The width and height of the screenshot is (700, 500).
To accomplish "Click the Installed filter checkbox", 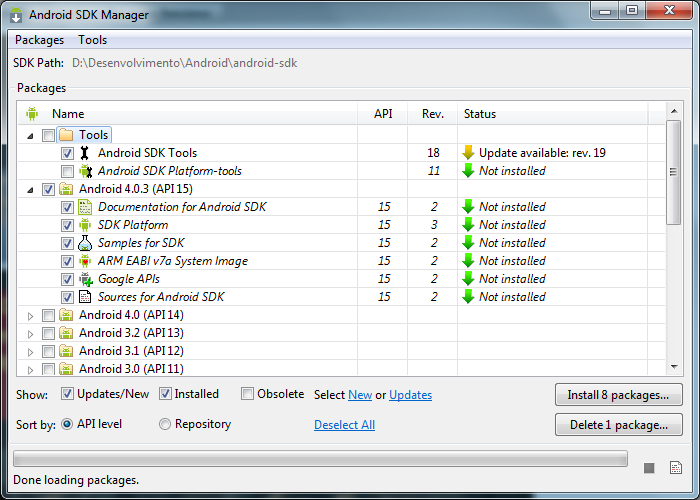I will [x=165, y=394].
